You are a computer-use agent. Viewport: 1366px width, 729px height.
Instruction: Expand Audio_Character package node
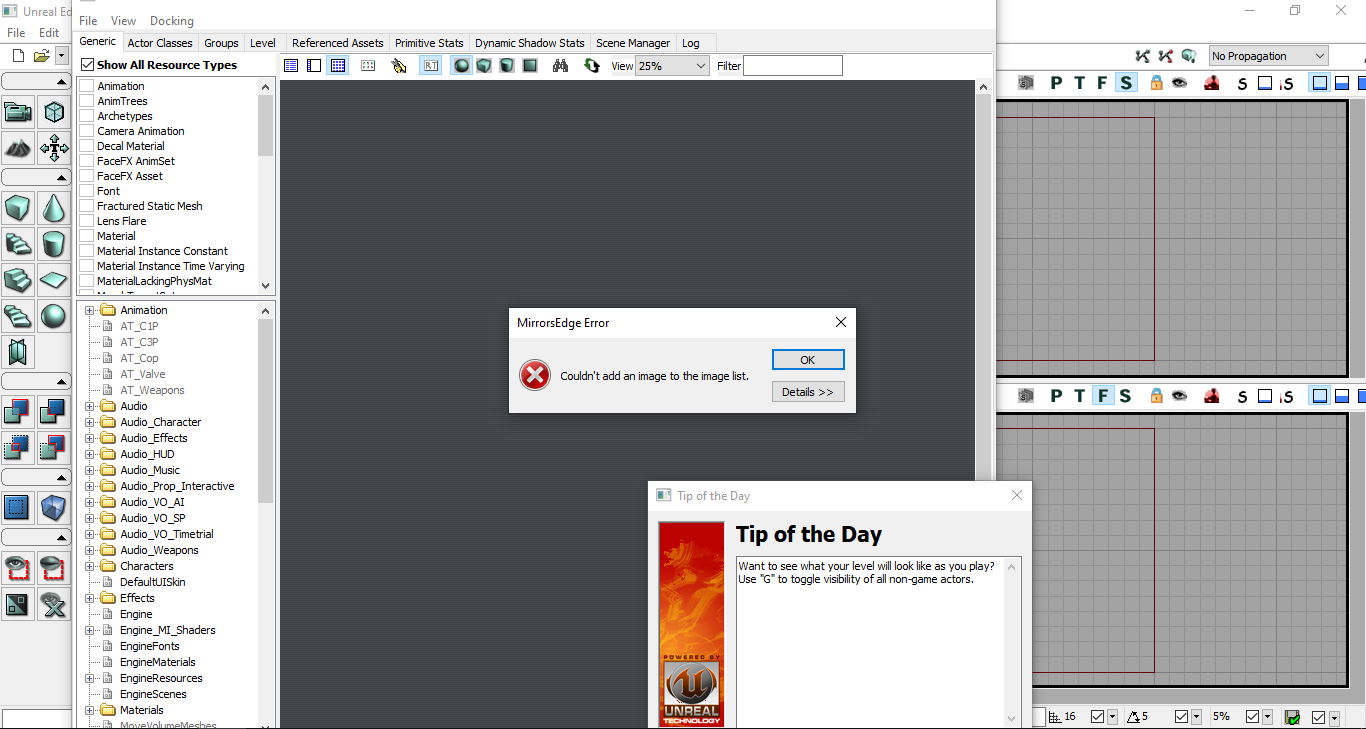[x=90, y=422]
